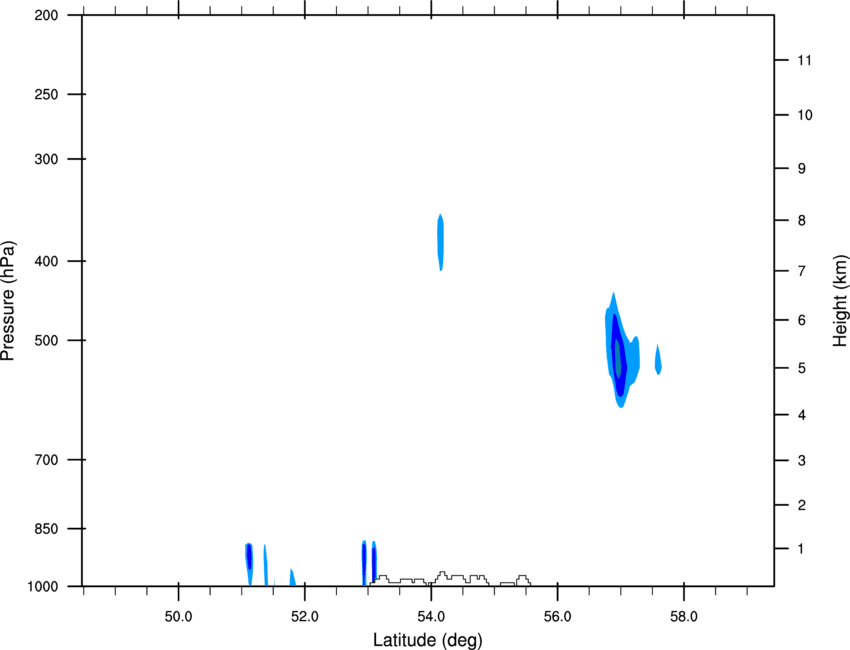Click the 'Height (km)' axis title

(x=840, y=300)
